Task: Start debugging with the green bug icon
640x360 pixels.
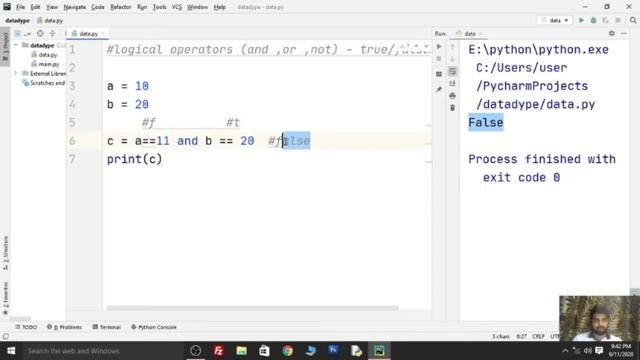Action: 593,20
